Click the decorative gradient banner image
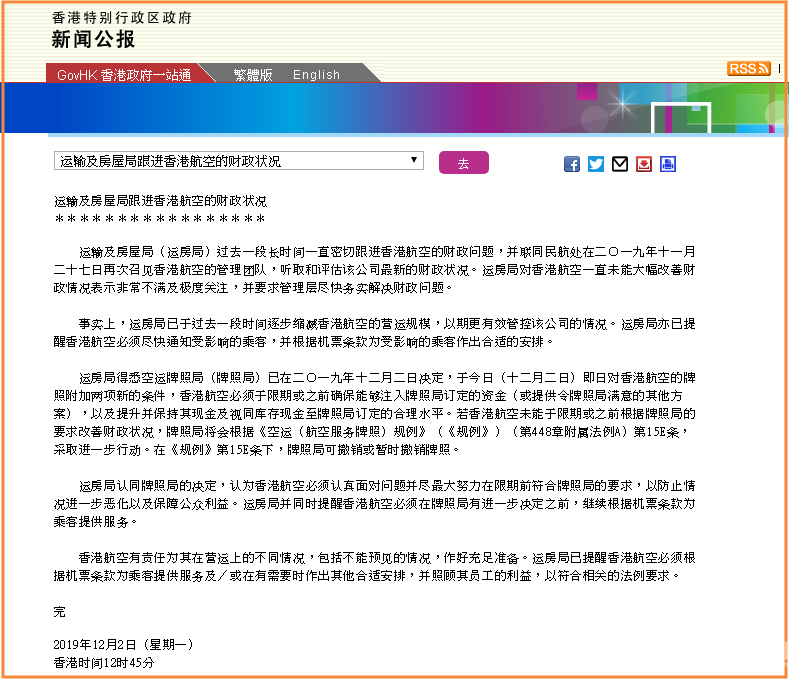Screen dimensions: 789x680 point(394,108)
